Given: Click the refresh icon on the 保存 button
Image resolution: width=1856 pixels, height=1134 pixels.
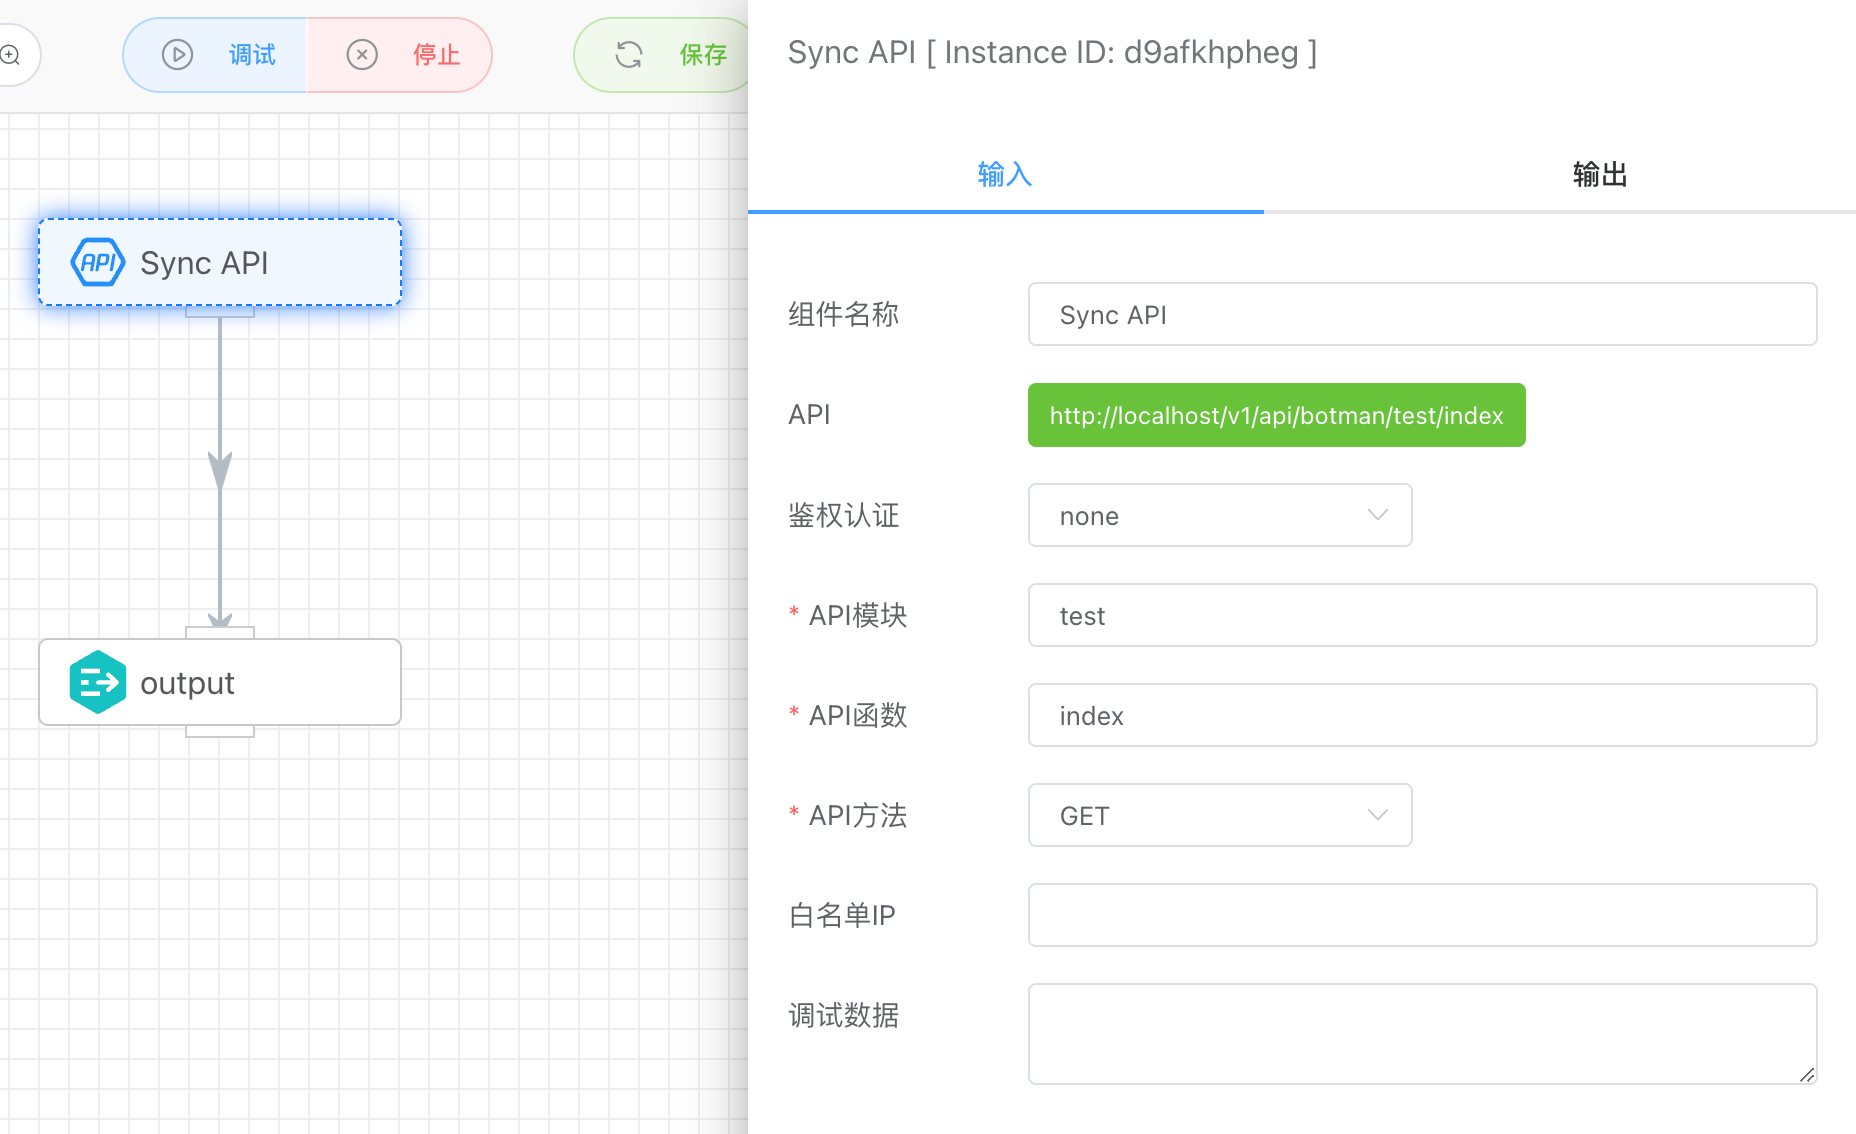Looking at the screenshot, I should click(x=629, y=55).
